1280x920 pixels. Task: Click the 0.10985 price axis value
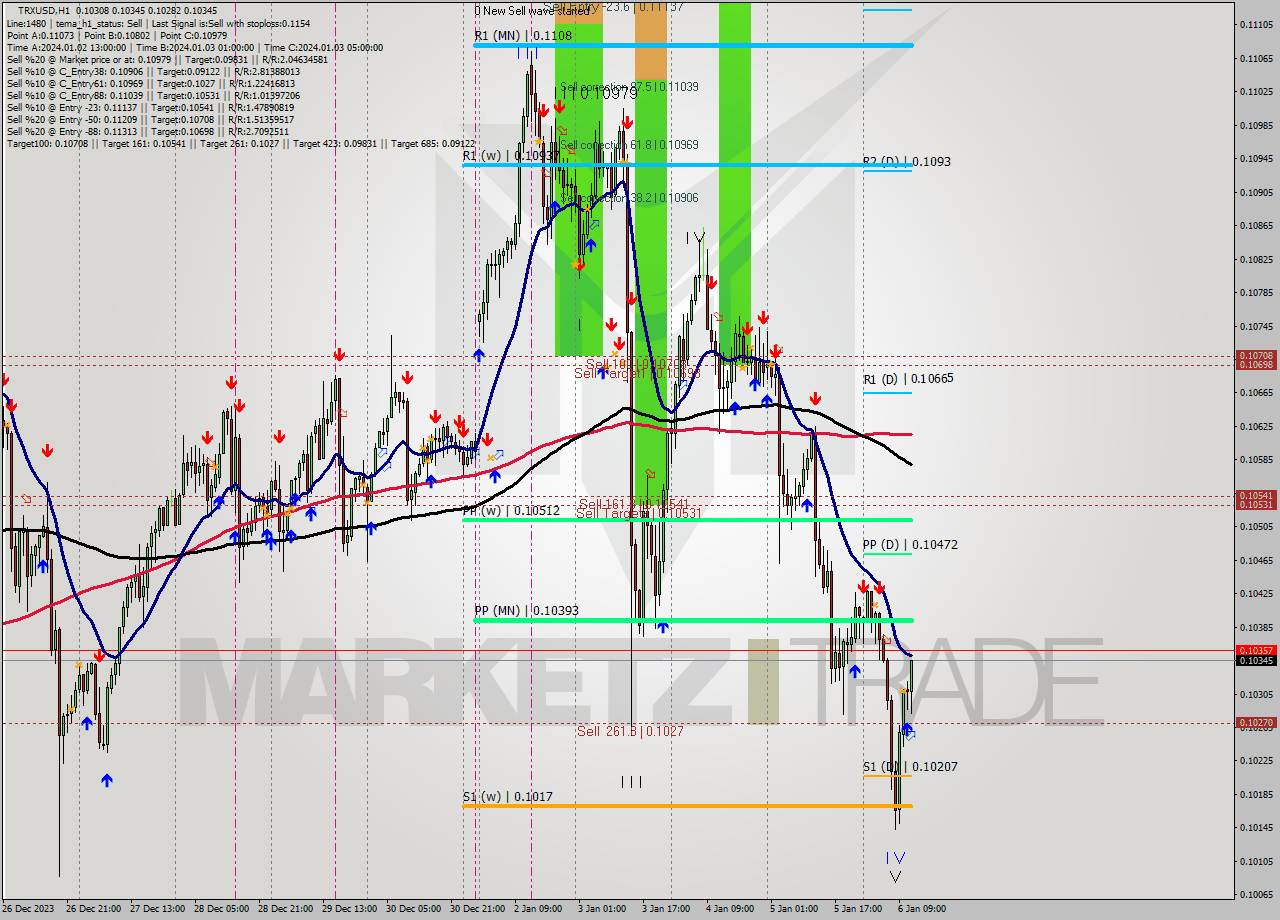1256,125
